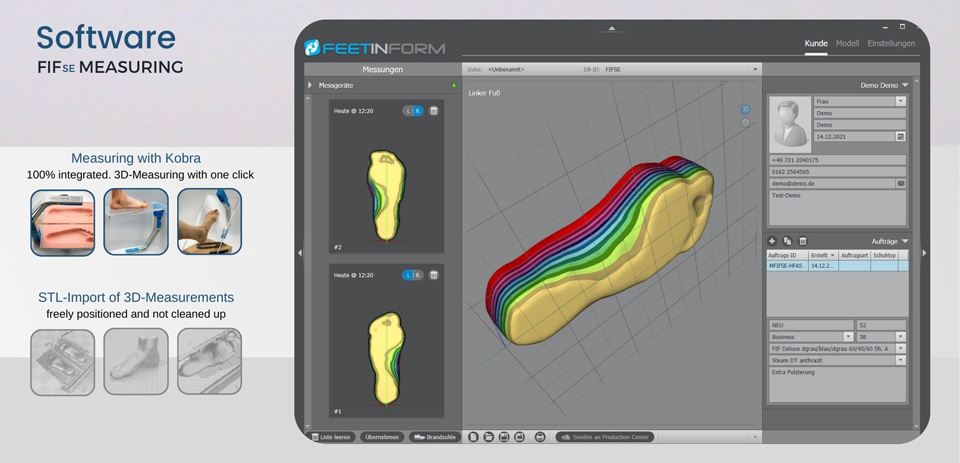Click the Extra Polsterung notes field
Viewport: 960px width, 463px height.
(837, 385)
